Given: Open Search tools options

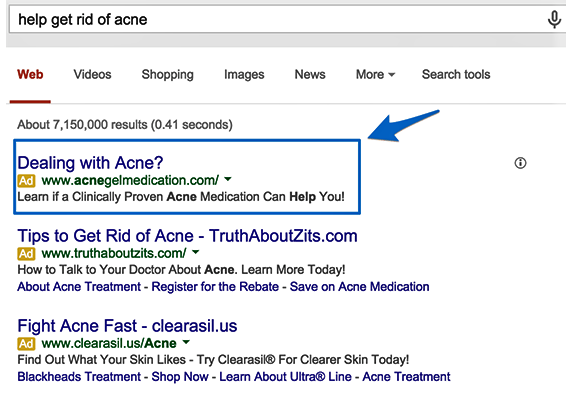Looking at the screenshot, I should [x=456, y=74].
